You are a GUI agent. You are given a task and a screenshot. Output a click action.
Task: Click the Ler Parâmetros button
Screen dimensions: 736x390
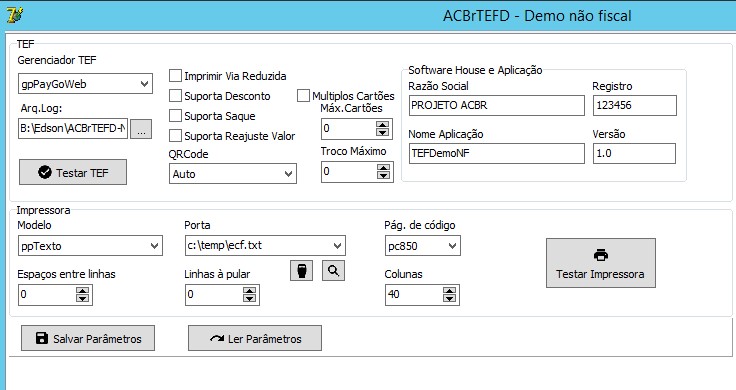(x=255, y=338)
